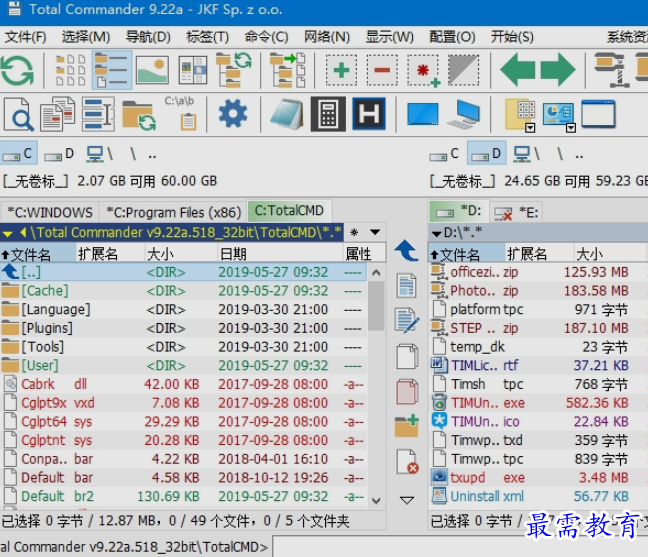Click the blue desktop screen icon
The height and width of the screenshot is (557, 648).
(x=423, y=114)
